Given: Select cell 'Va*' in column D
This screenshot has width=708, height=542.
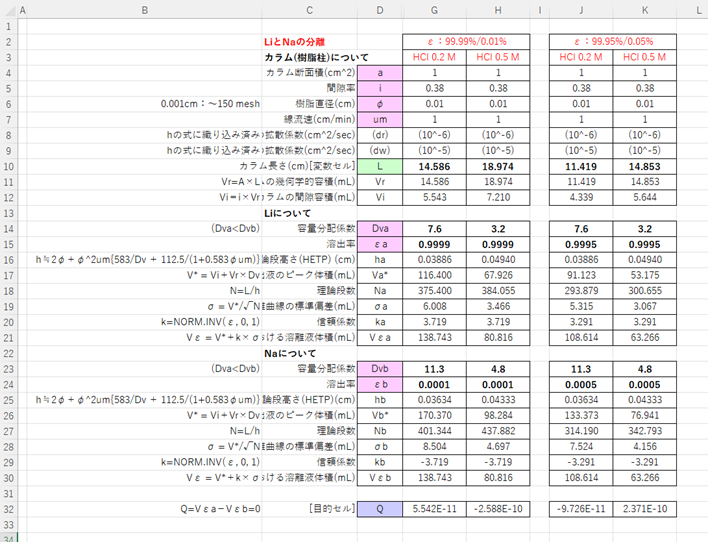Looking at the screenshot, I should point(380,276).
